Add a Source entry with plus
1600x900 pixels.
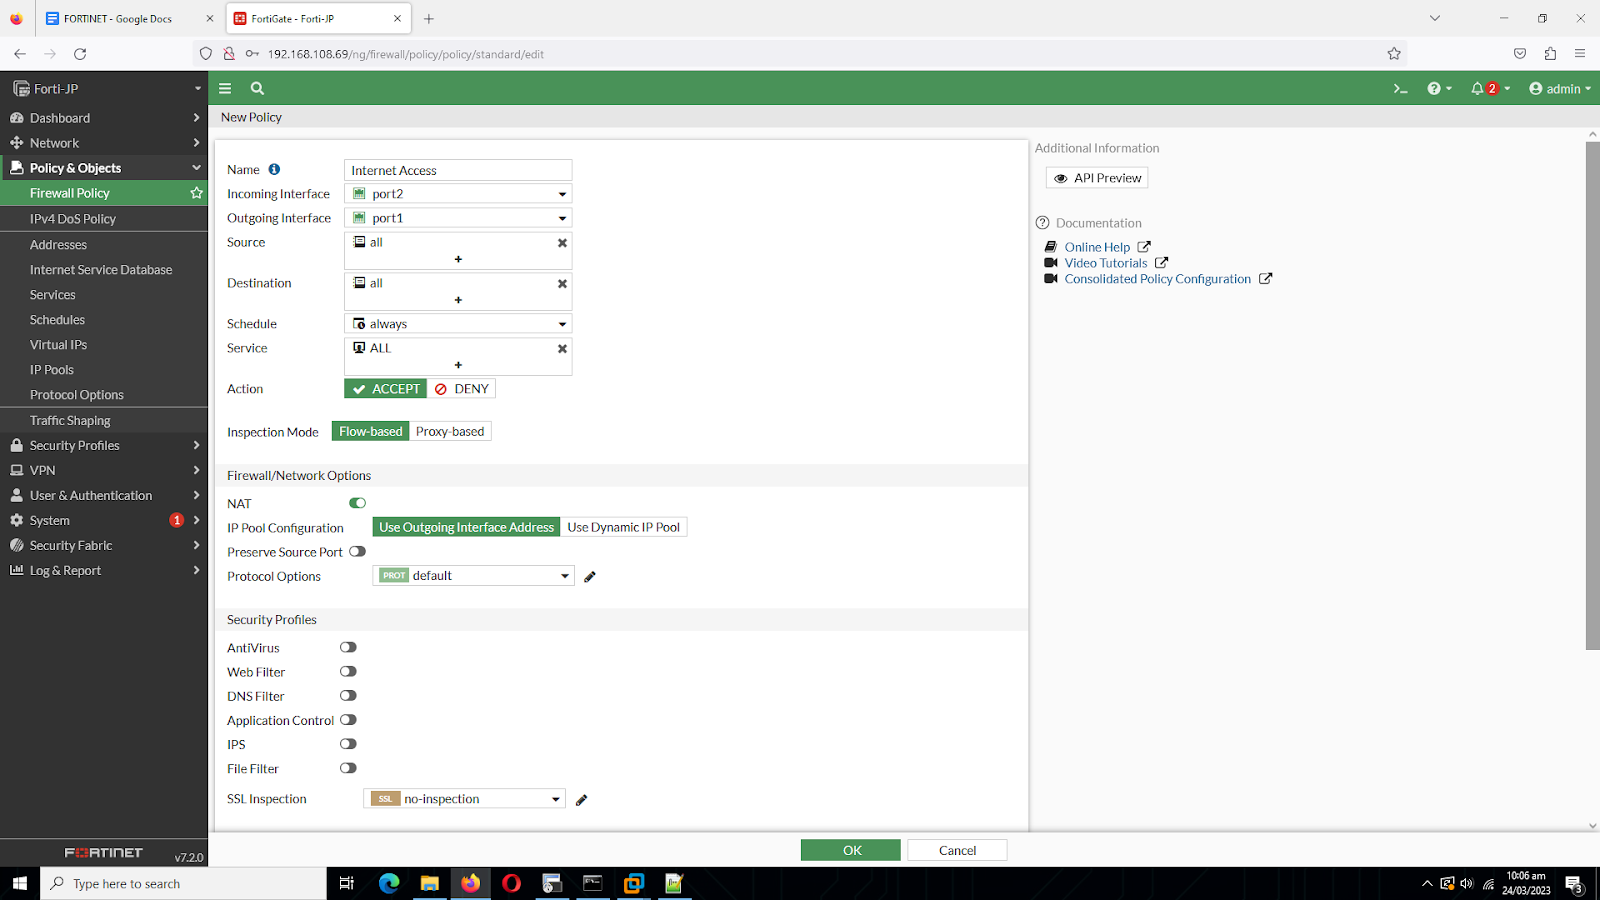(x=458, y=259)
